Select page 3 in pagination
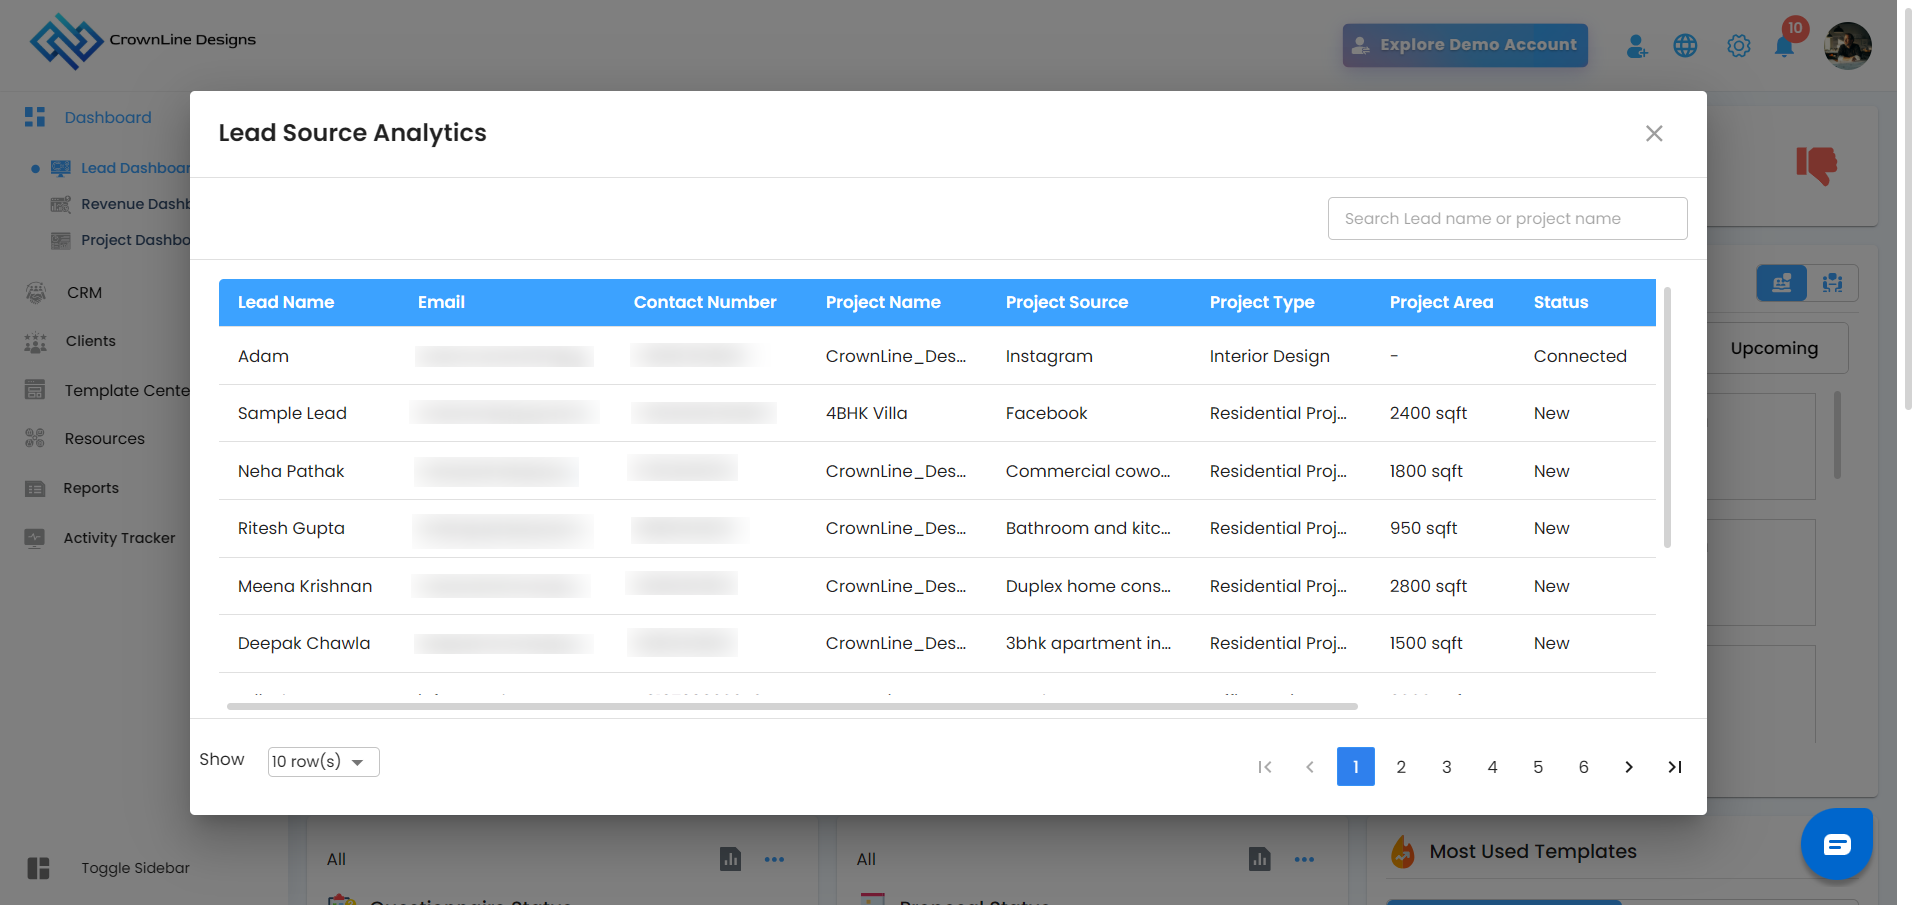 pyautogui.click(x=1447, y=767)
